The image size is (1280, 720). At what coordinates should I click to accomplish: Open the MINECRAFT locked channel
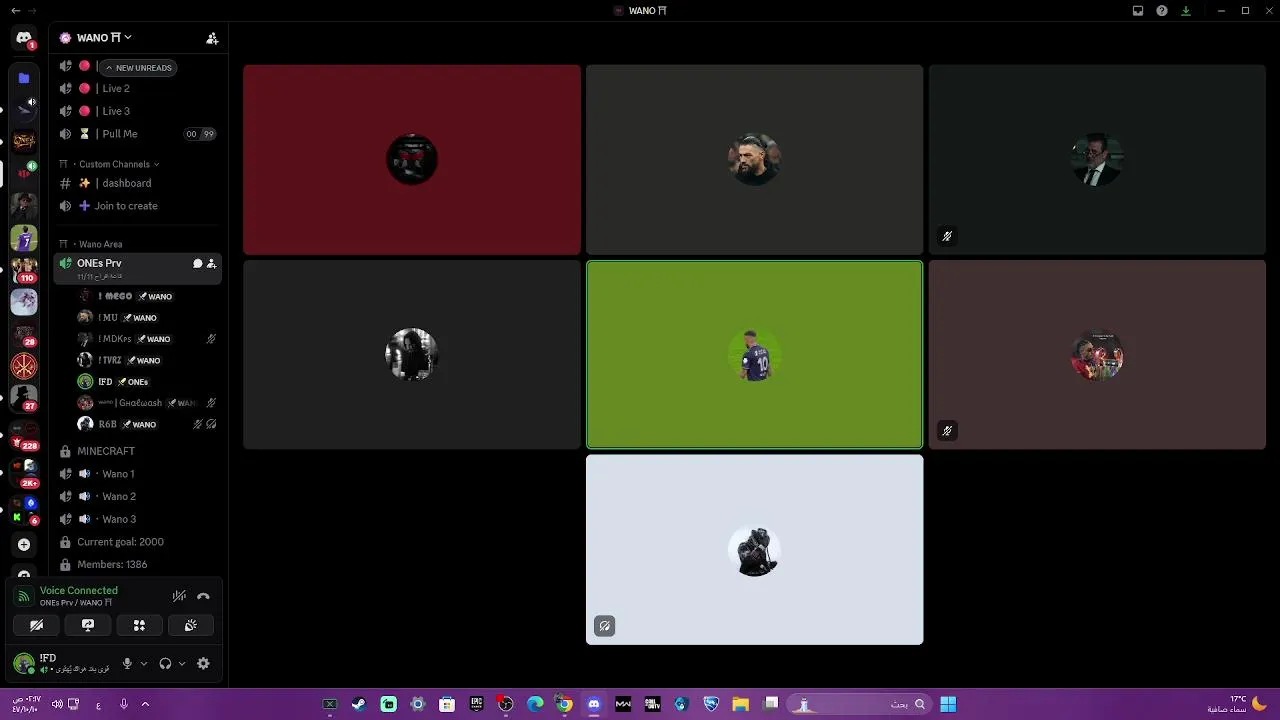[x=138, y=451]
